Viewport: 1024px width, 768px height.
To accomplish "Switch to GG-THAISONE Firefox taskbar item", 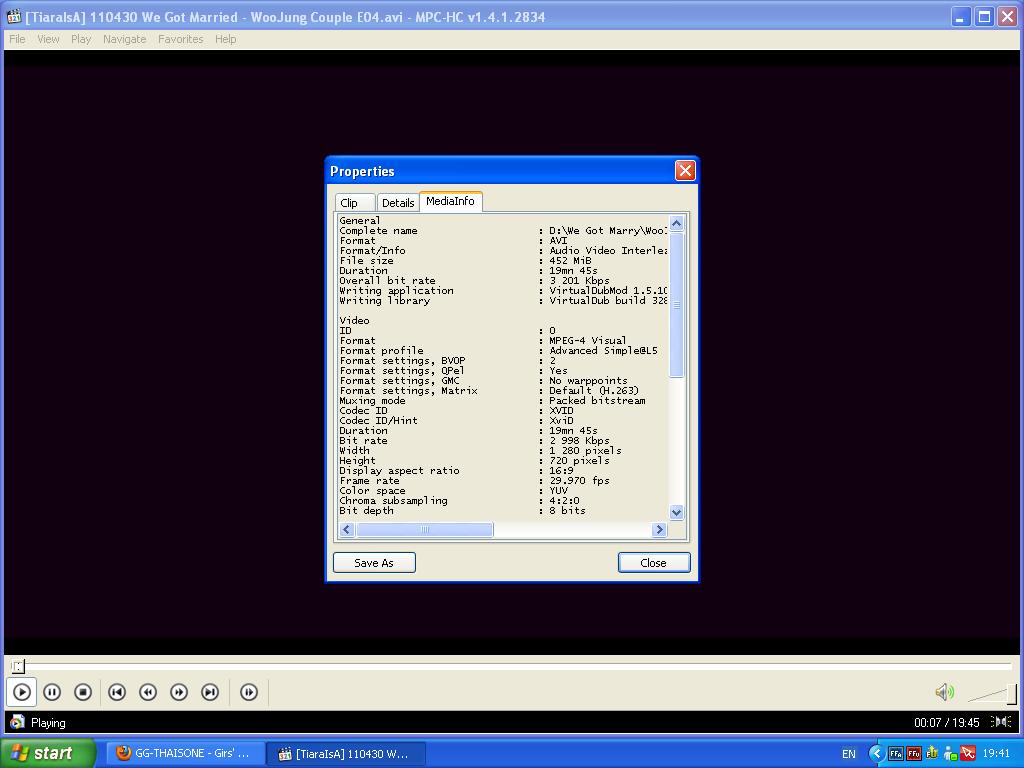I will 185,754.
